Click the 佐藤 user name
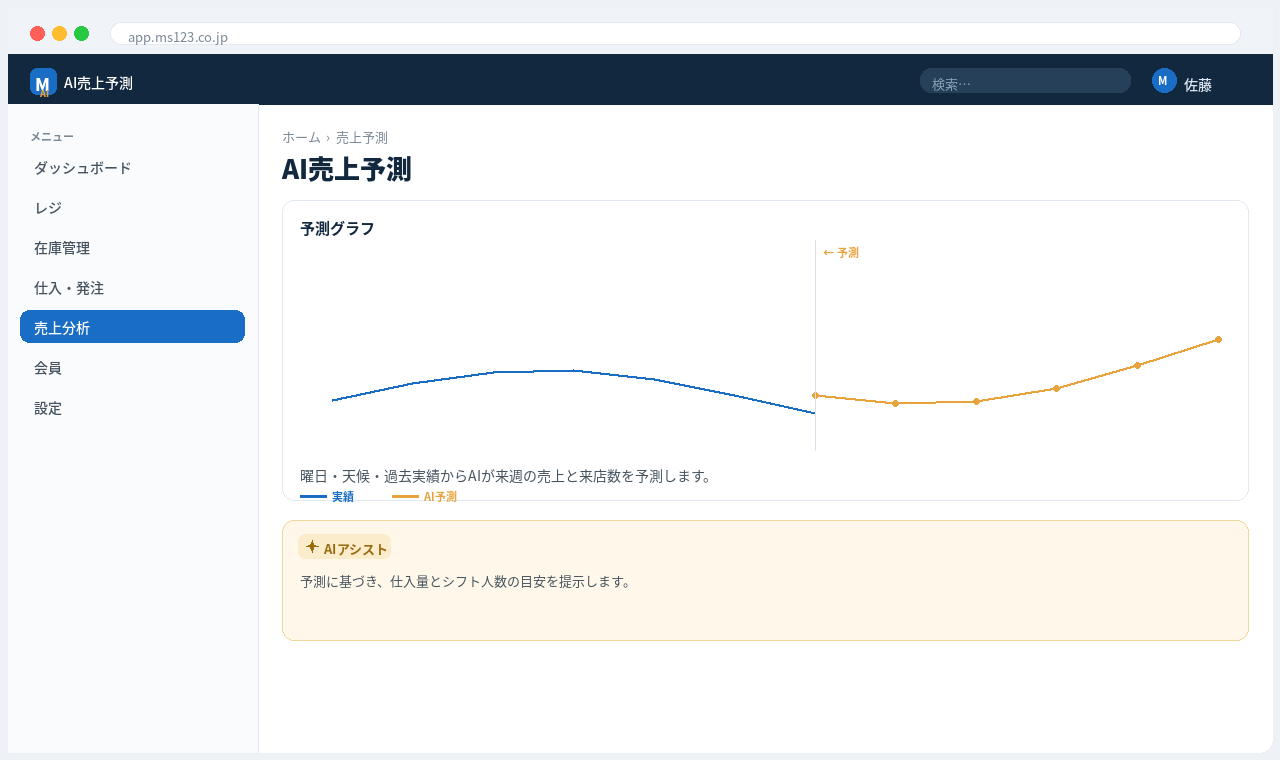The height and width of the screenshot is (760, 1280). point(1198,85)
